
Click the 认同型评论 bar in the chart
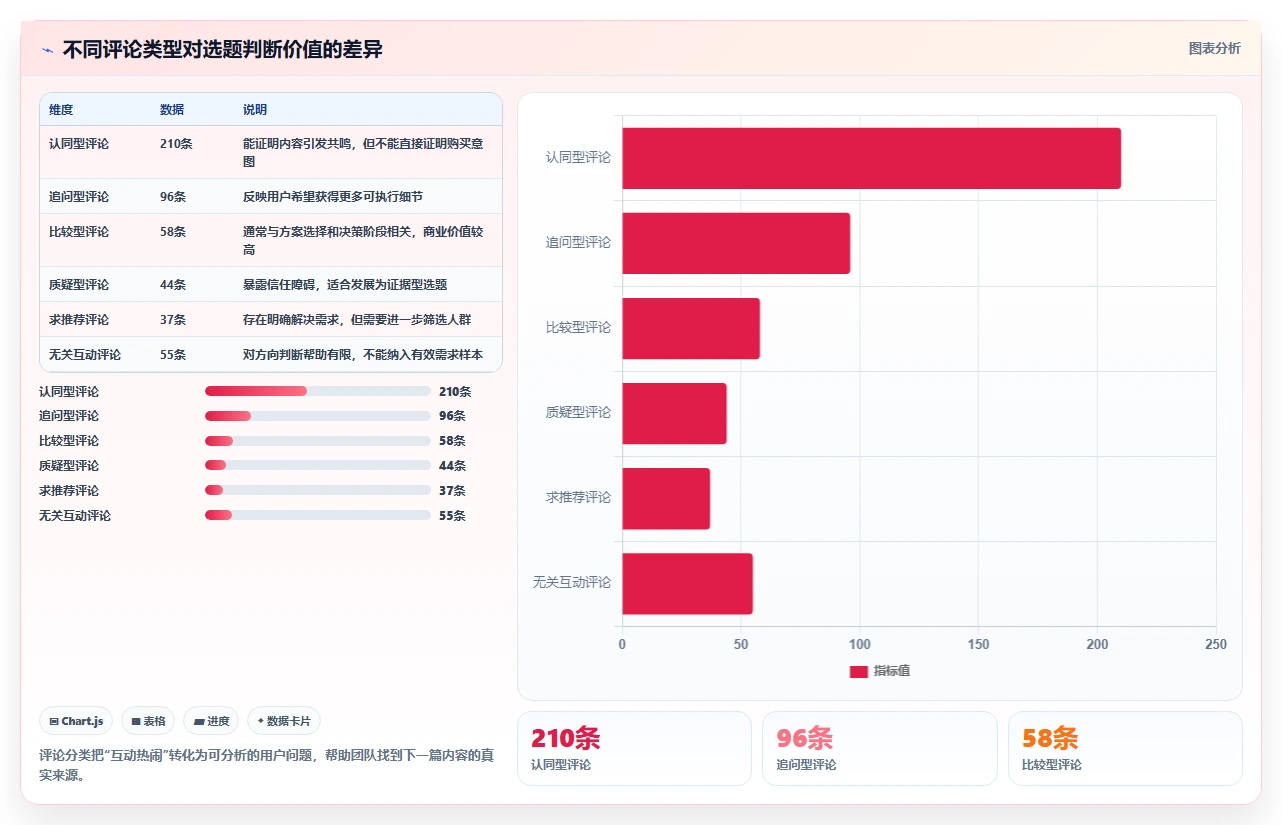click(x=871, y=158)
